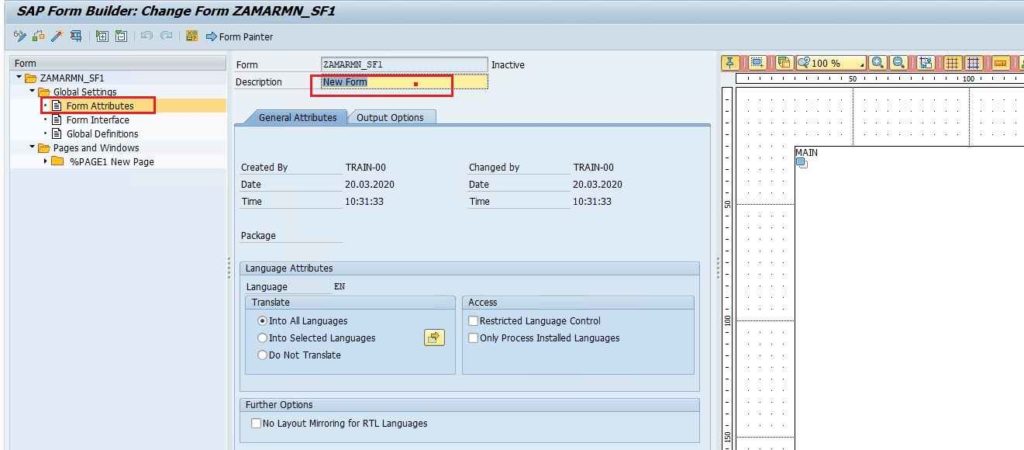Click the yellow ruler icon in painter toolbar

point(1000,63)
